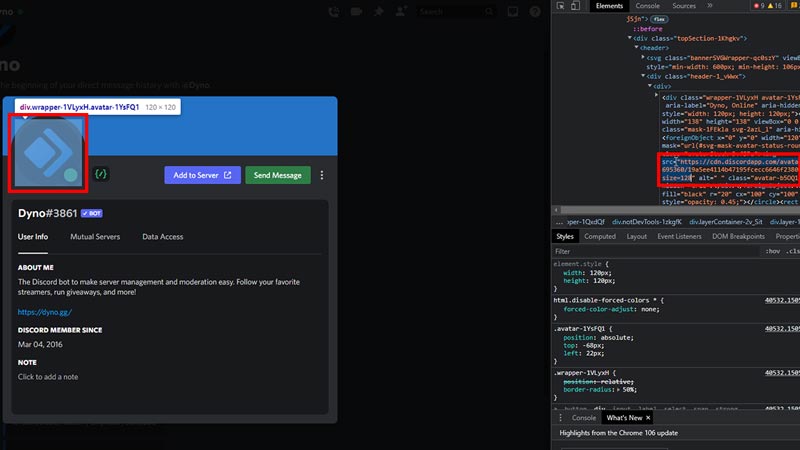Image resolution: width=800 pixels, height=450 pixels.
Task: Collapse the header-1_vWwx div node
Action: coord(643,76)
